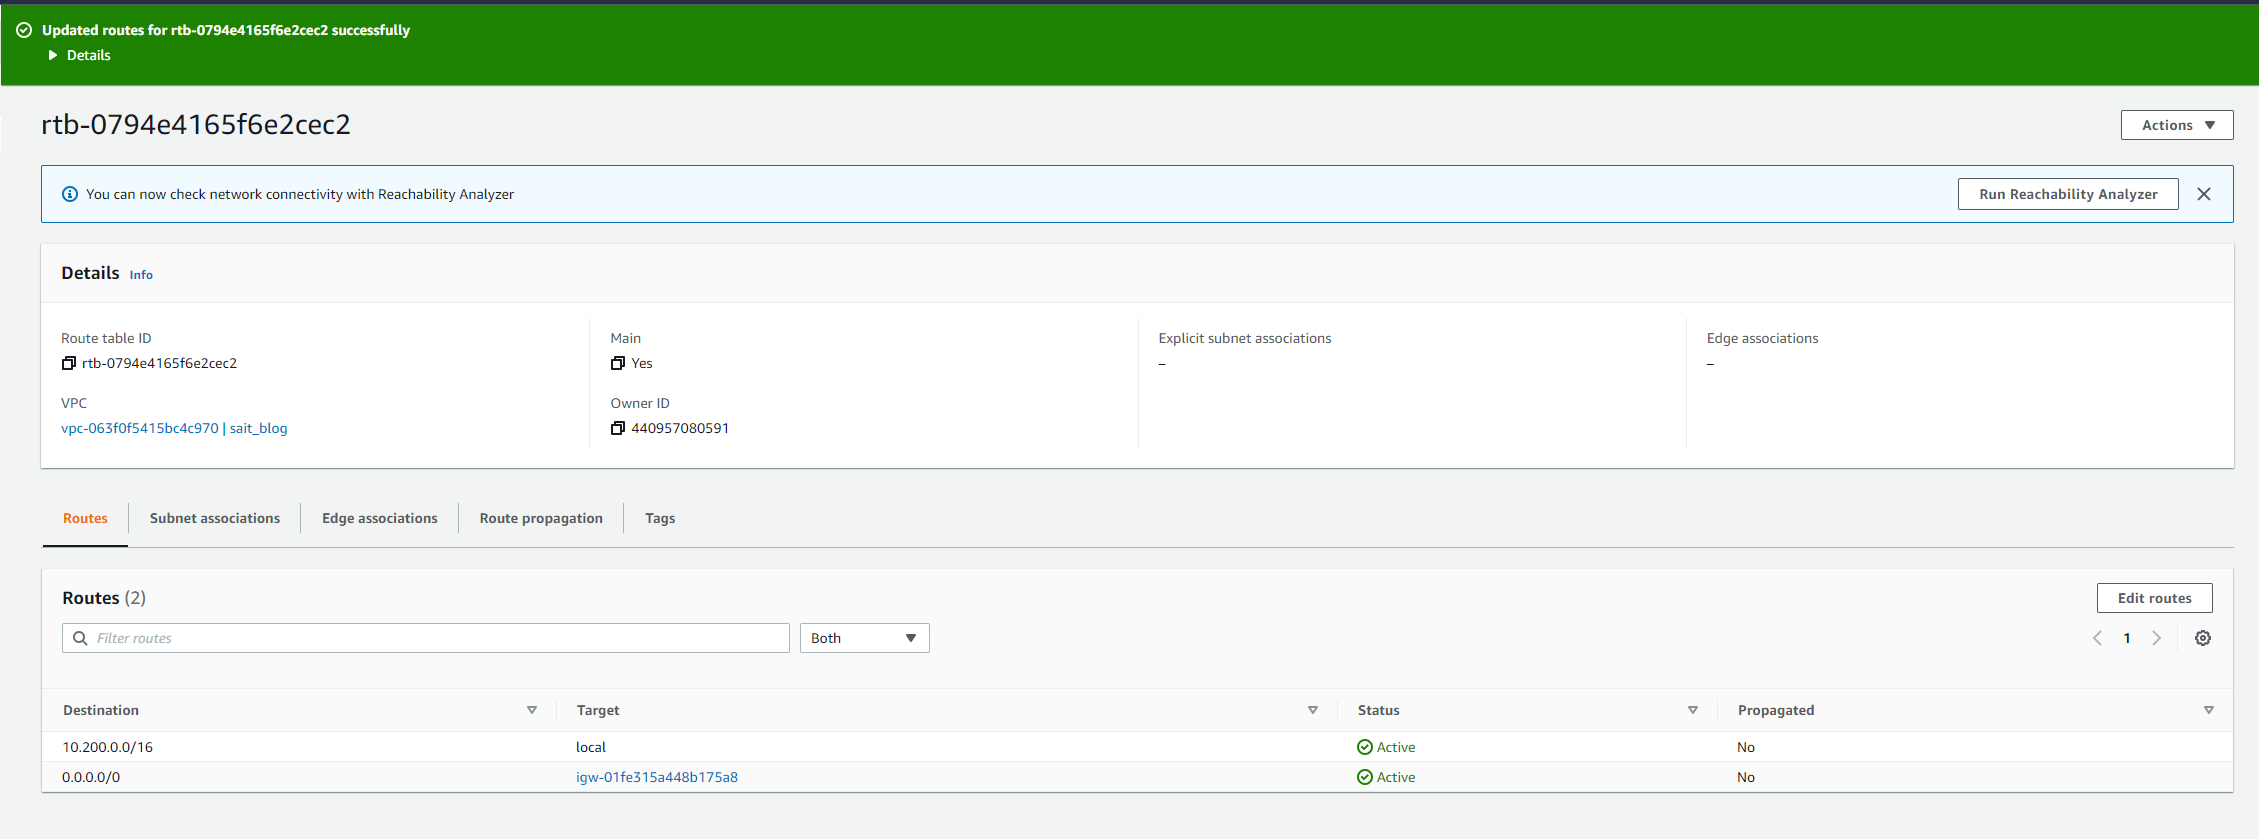The height and width of the screenshot is (839, 2259).
Task: Open the Actions dropdown menu
Action: pos(2176,125)
